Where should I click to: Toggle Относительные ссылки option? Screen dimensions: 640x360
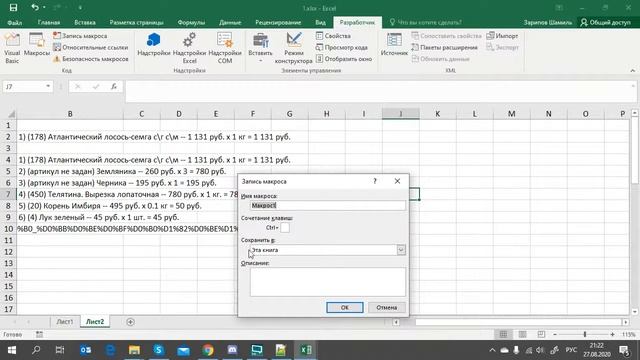click(x=91, y=47)
